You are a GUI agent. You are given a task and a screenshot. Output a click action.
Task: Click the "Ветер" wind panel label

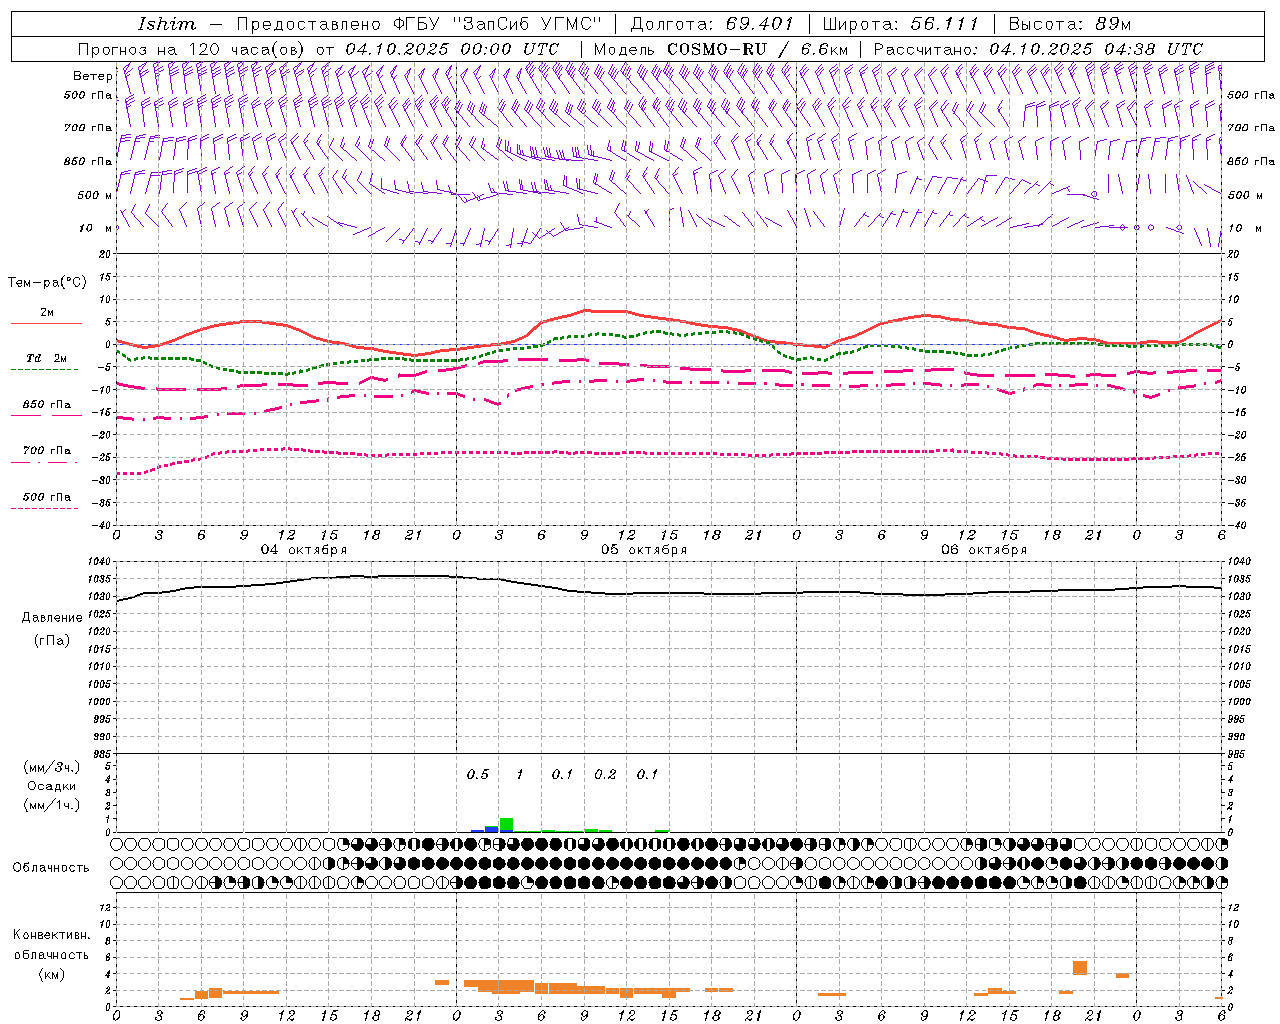(93, 76)
